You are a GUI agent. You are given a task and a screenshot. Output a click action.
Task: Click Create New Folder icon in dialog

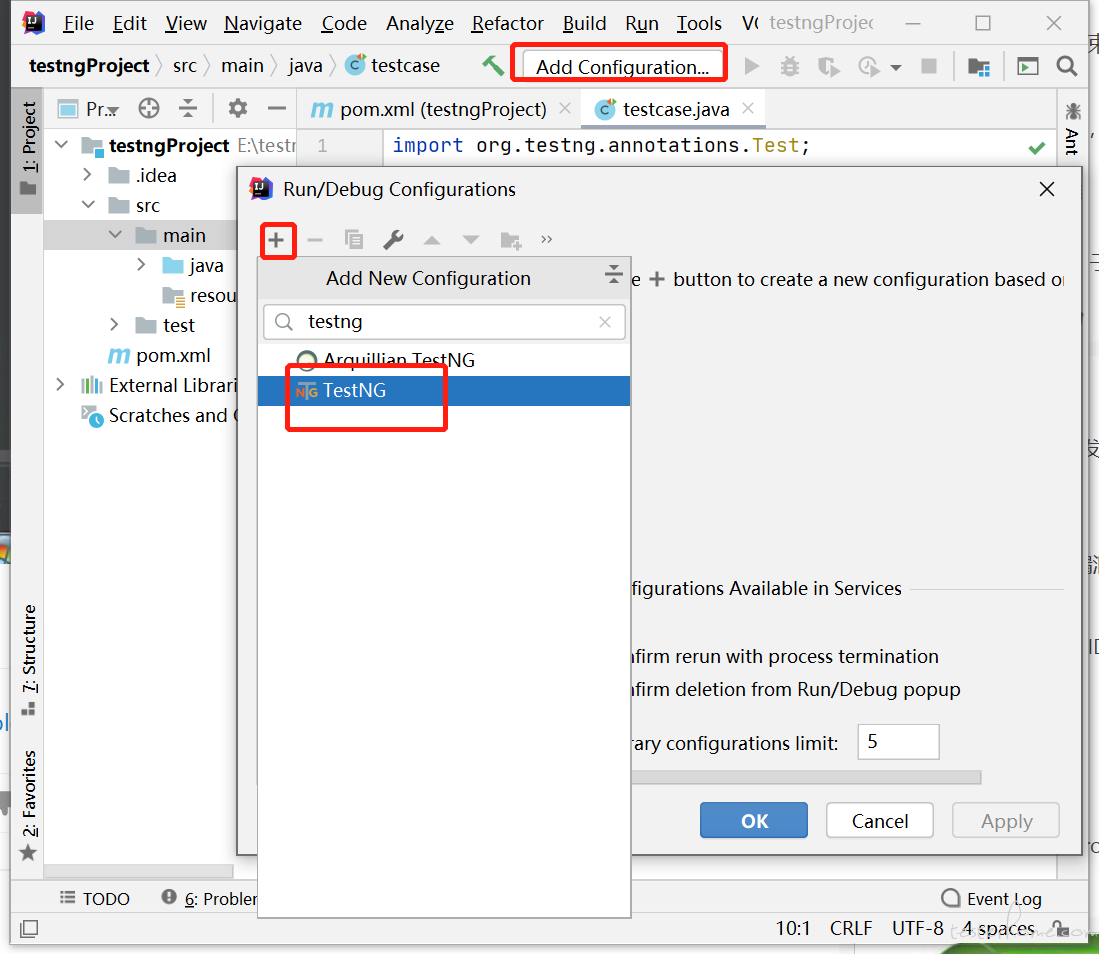pos(510,240)
